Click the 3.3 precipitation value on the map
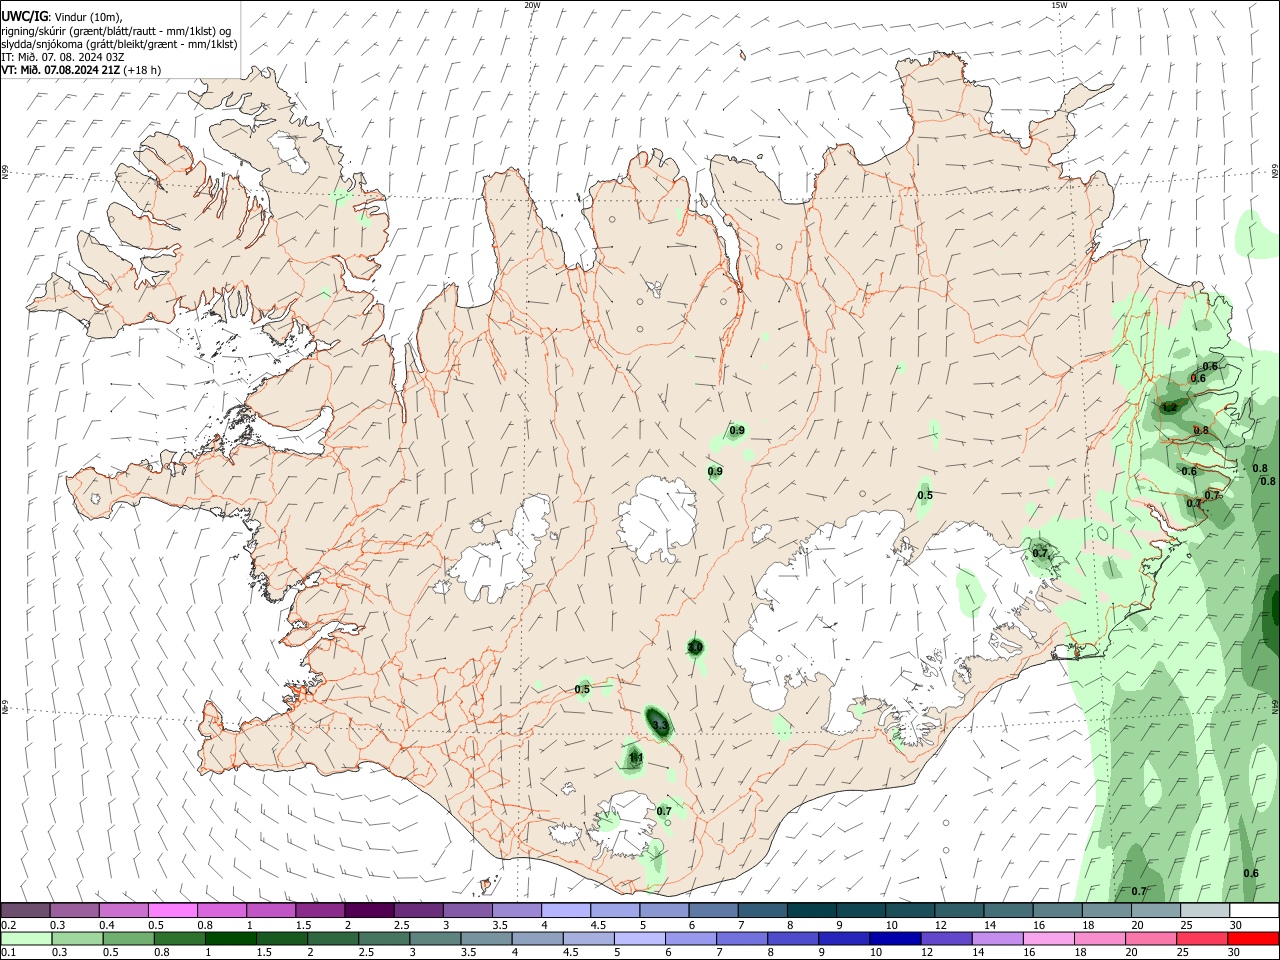Screen dimensions: 1280x960 tap(659, 723)
